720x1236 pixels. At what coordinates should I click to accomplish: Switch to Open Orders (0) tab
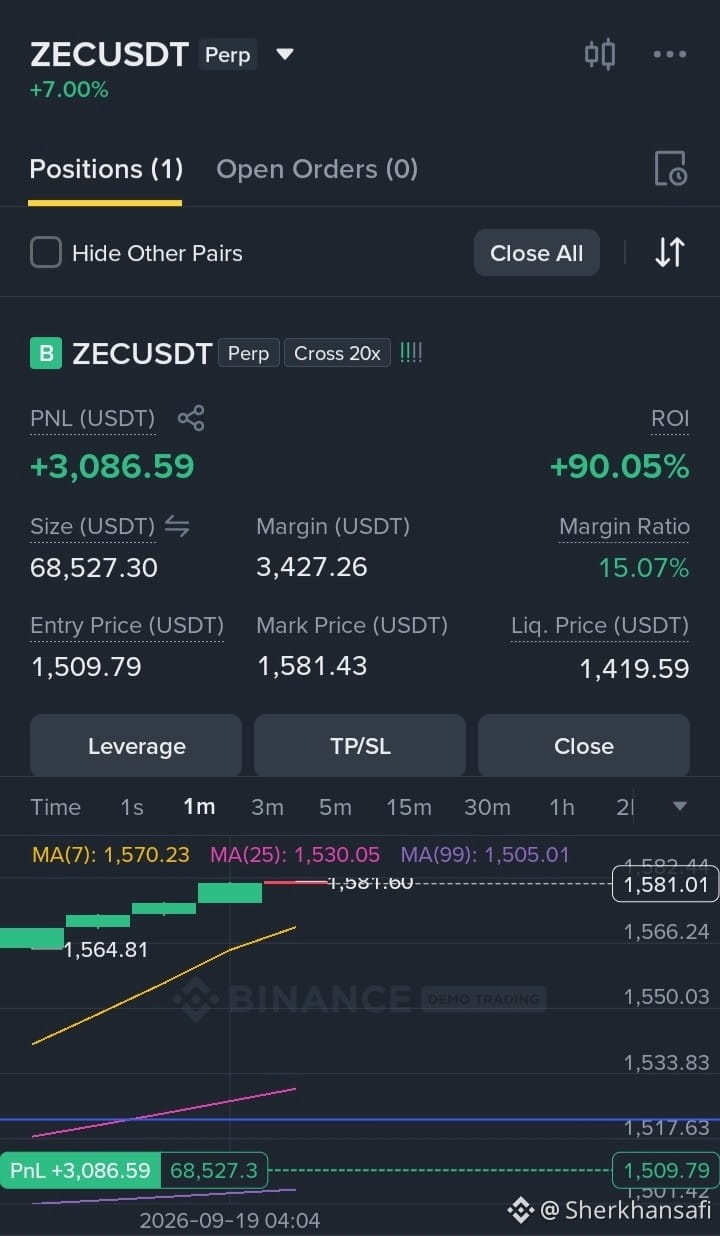pos(317,169)
